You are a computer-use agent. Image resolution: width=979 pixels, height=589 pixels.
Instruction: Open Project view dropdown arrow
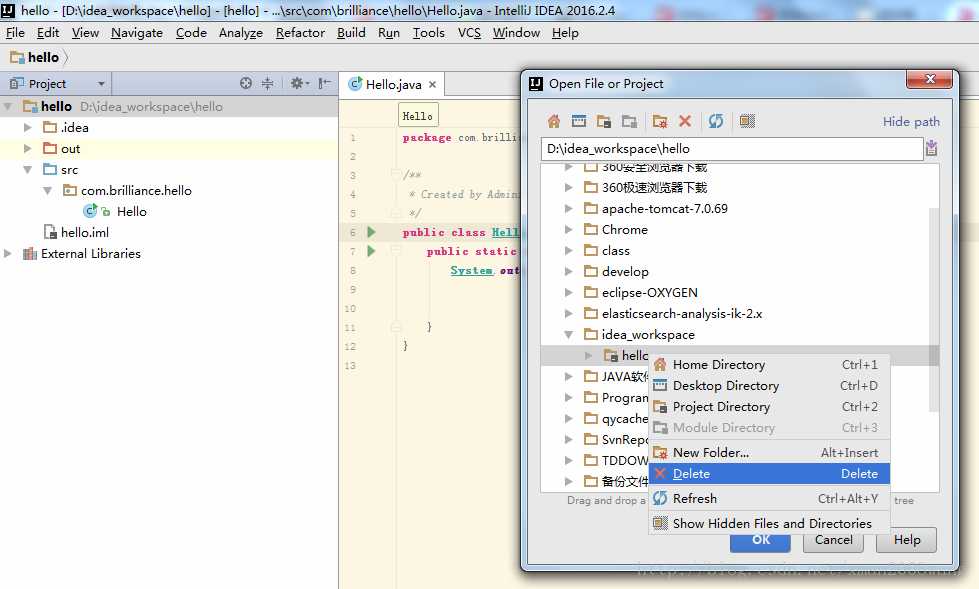[x=101, y=84]
